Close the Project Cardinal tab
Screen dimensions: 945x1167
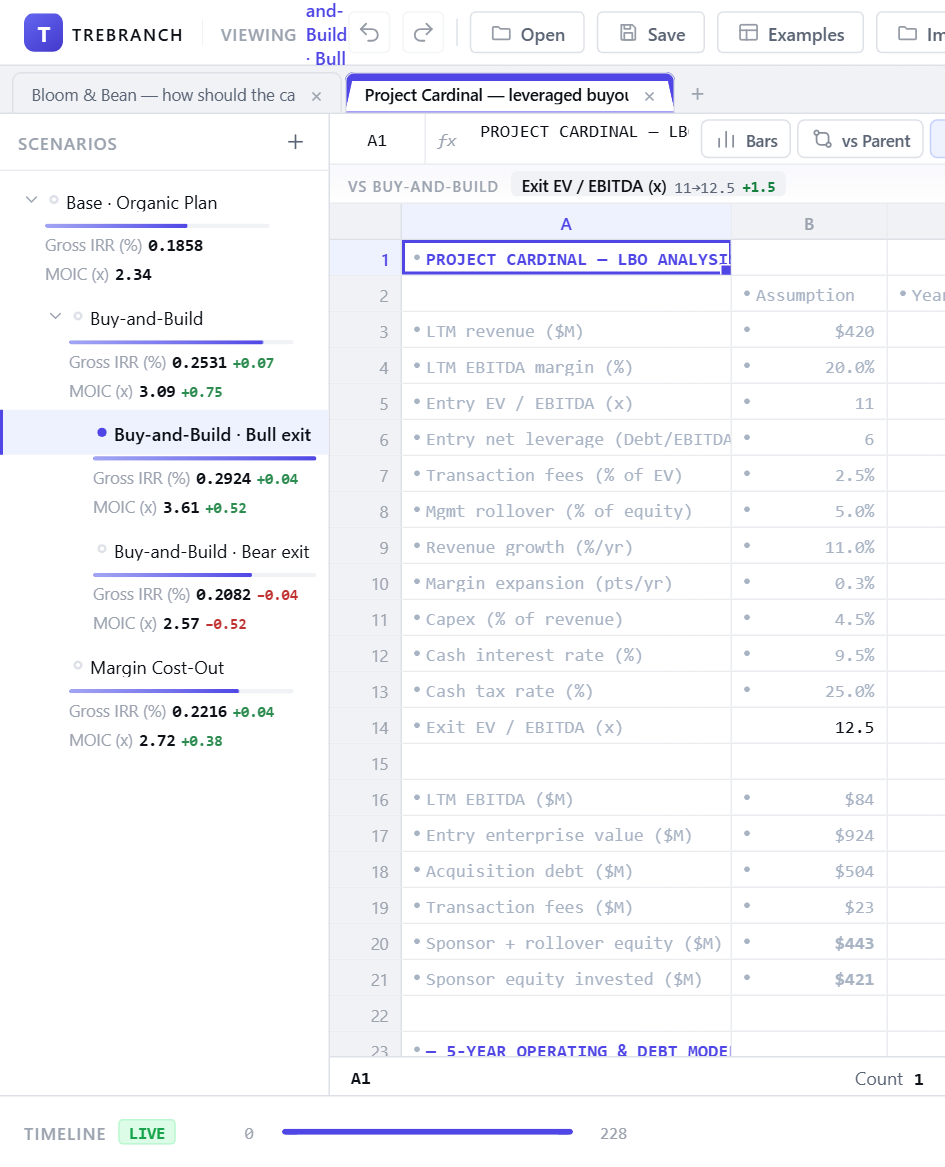(650, 96)
